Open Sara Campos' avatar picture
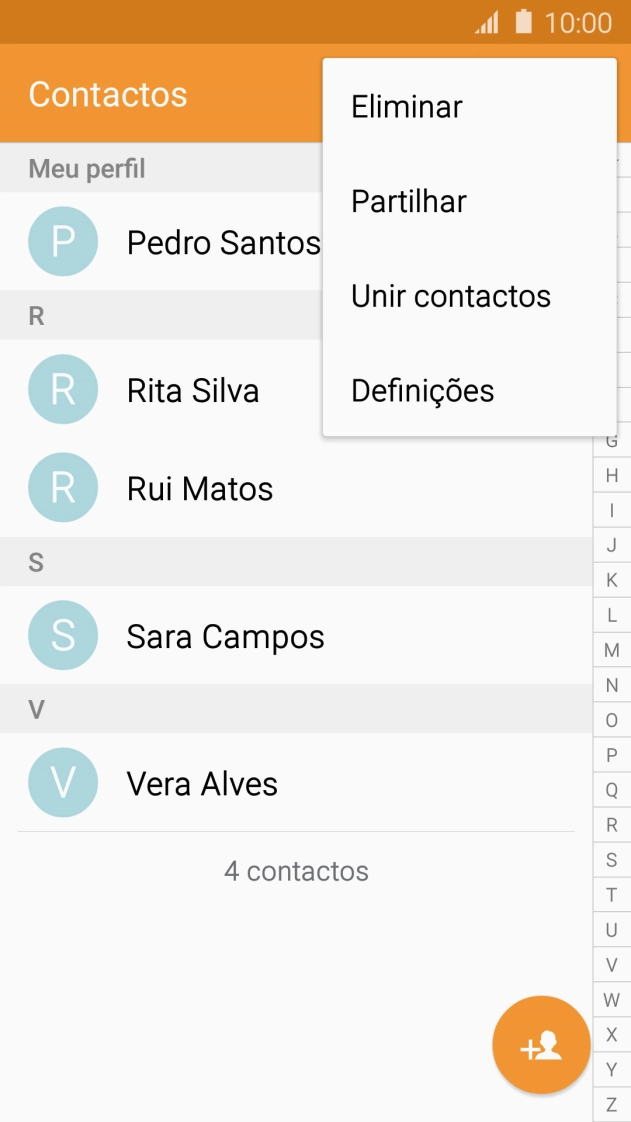 pyautogui.click(x=63, y=636)
